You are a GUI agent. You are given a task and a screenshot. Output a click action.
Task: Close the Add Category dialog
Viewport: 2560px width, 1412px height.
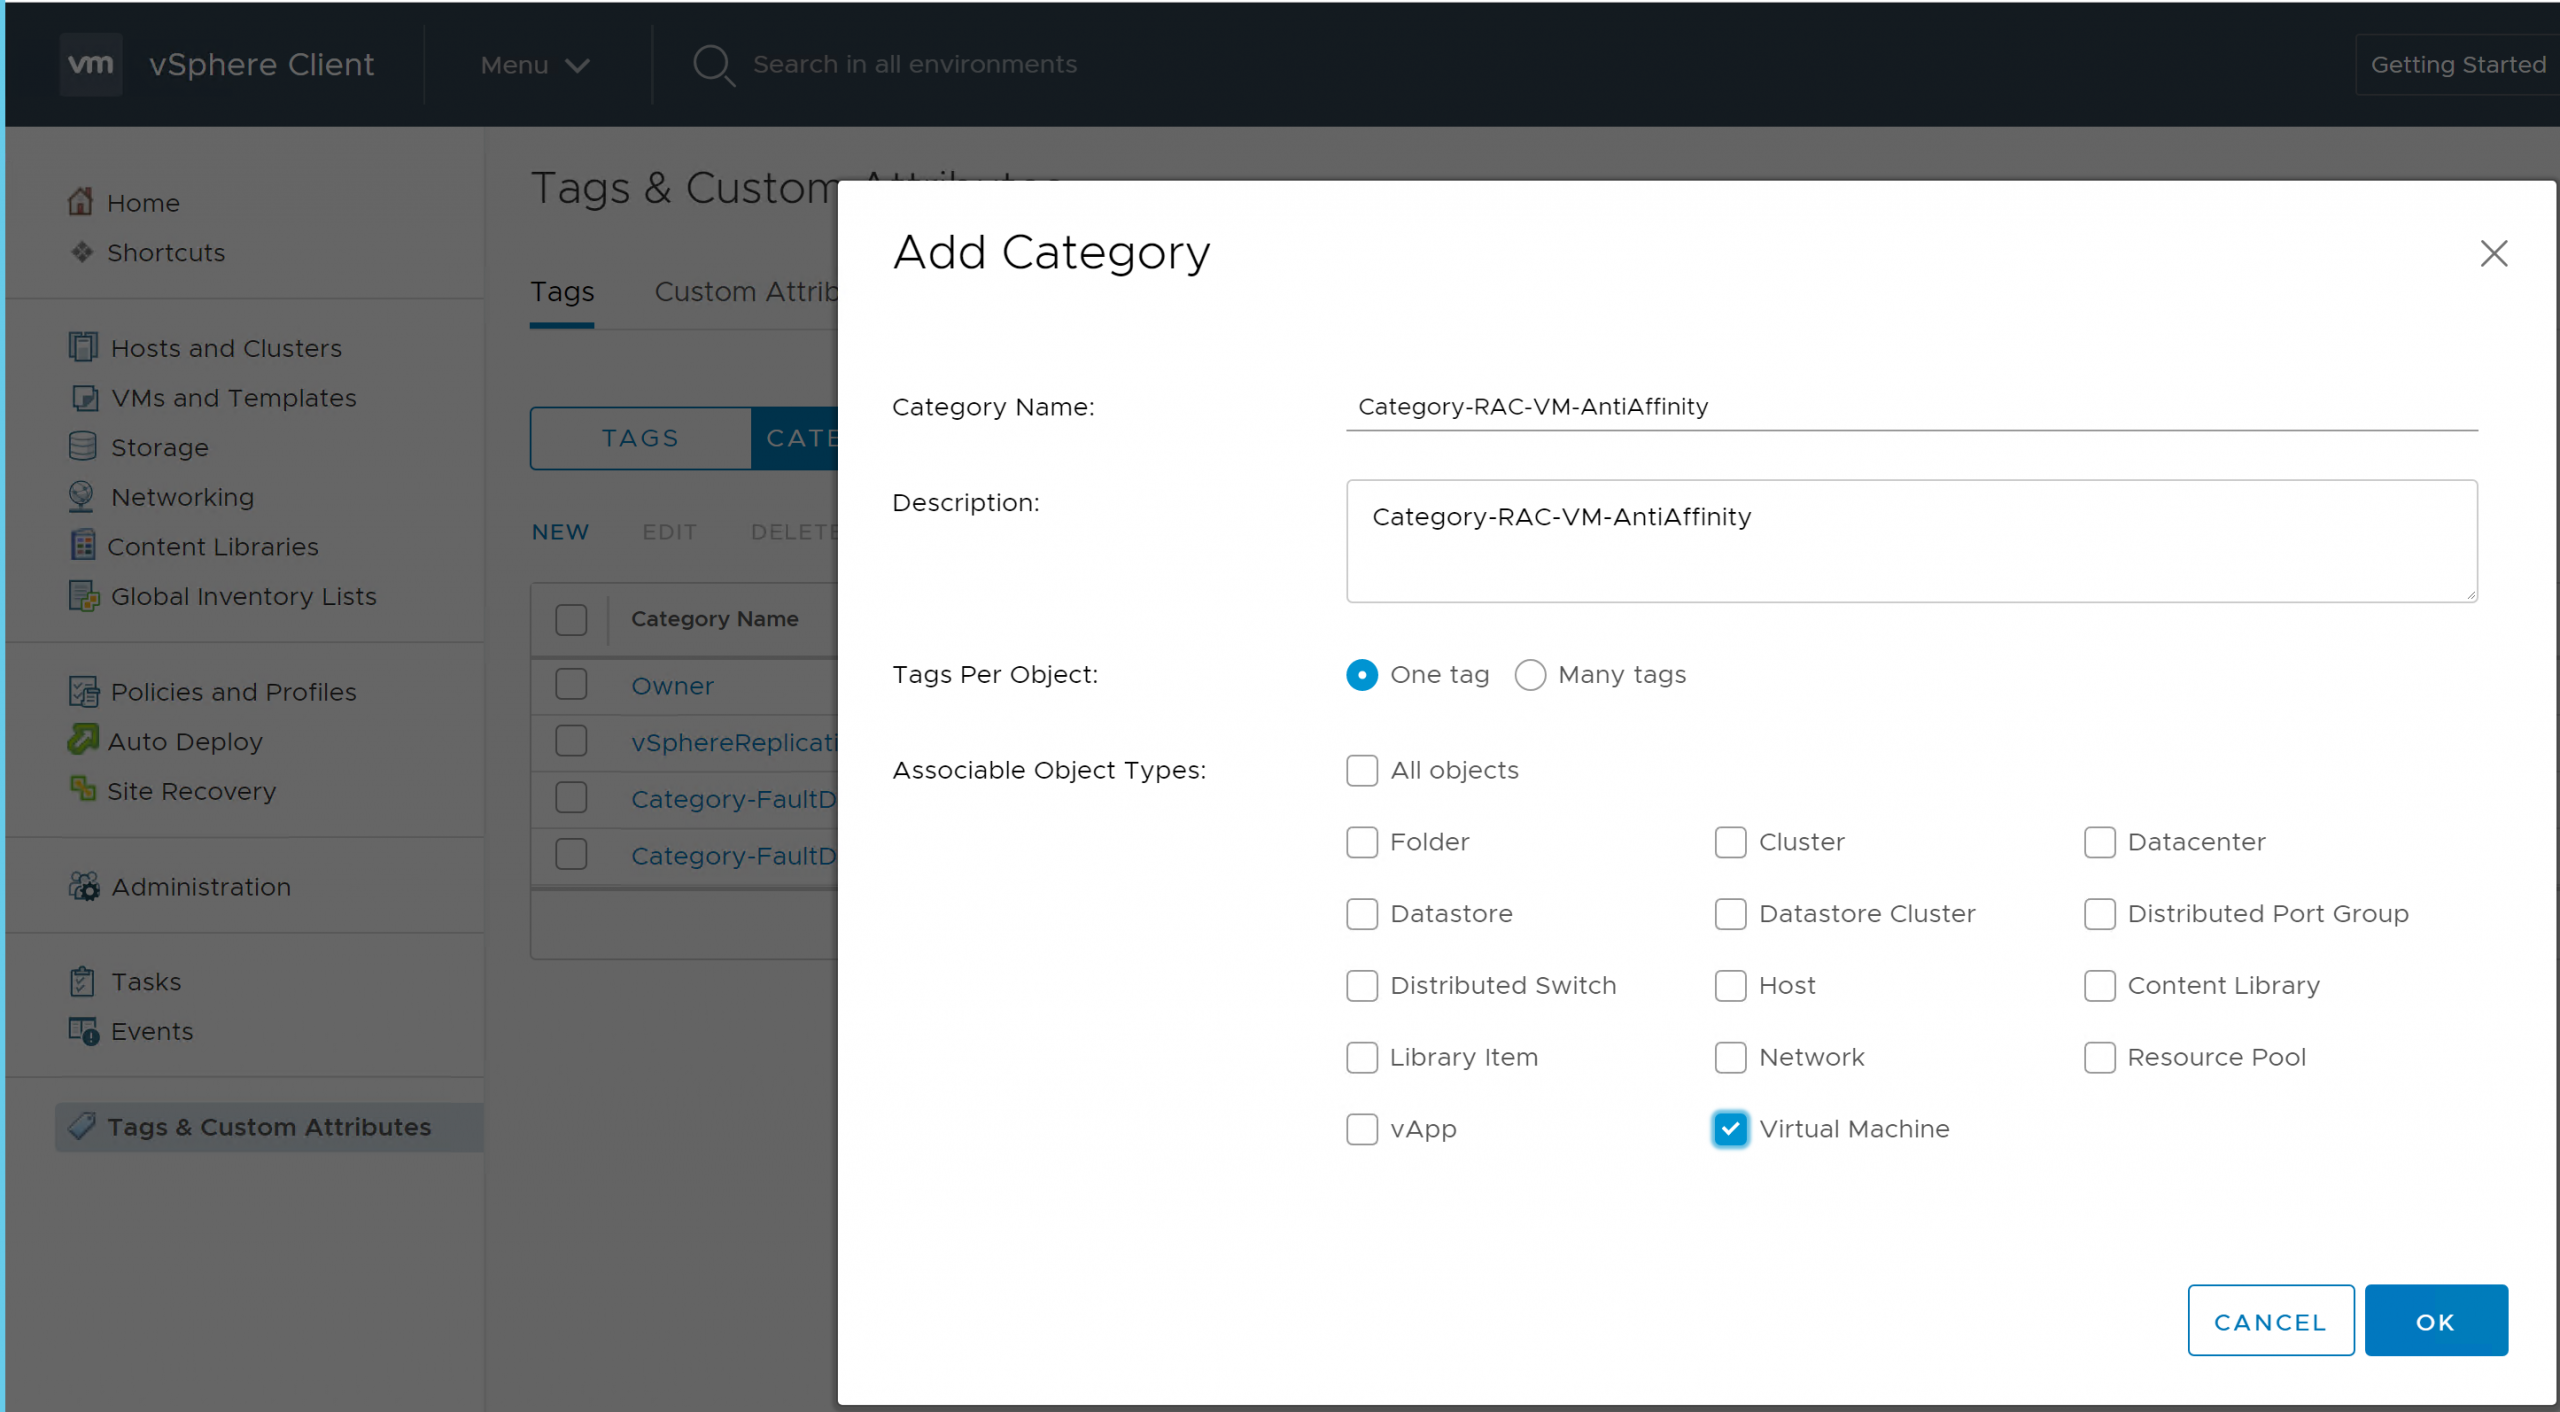2493,254
